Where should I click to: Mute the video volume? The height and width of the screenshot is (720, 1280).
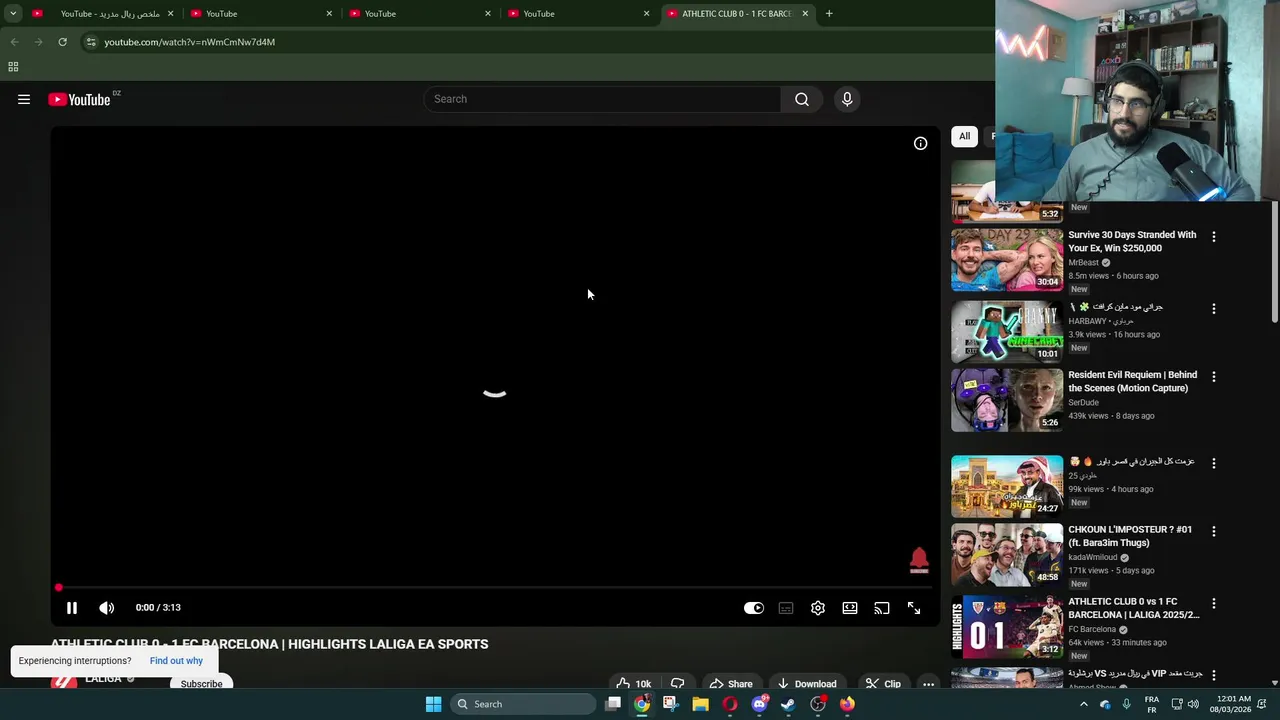pyautogui.click(x=107, y=608)
